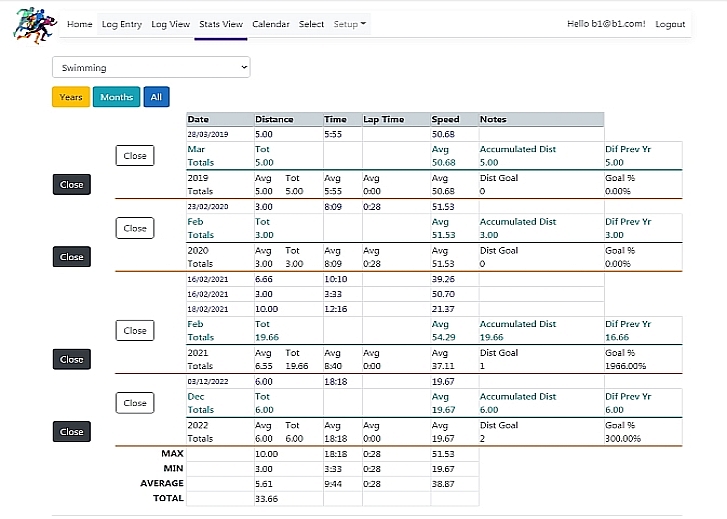Viewport: 727px width, 519px height.
Task: Open the Select page
Action: click(x=311, y=24)
